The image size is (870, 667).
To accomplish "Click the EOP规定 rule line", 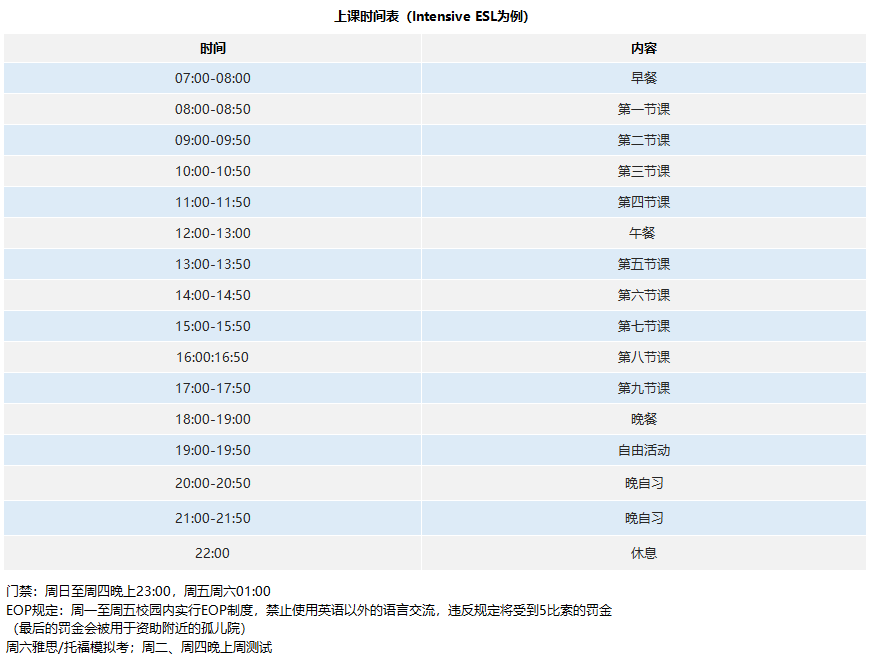I will click(309, 610).
